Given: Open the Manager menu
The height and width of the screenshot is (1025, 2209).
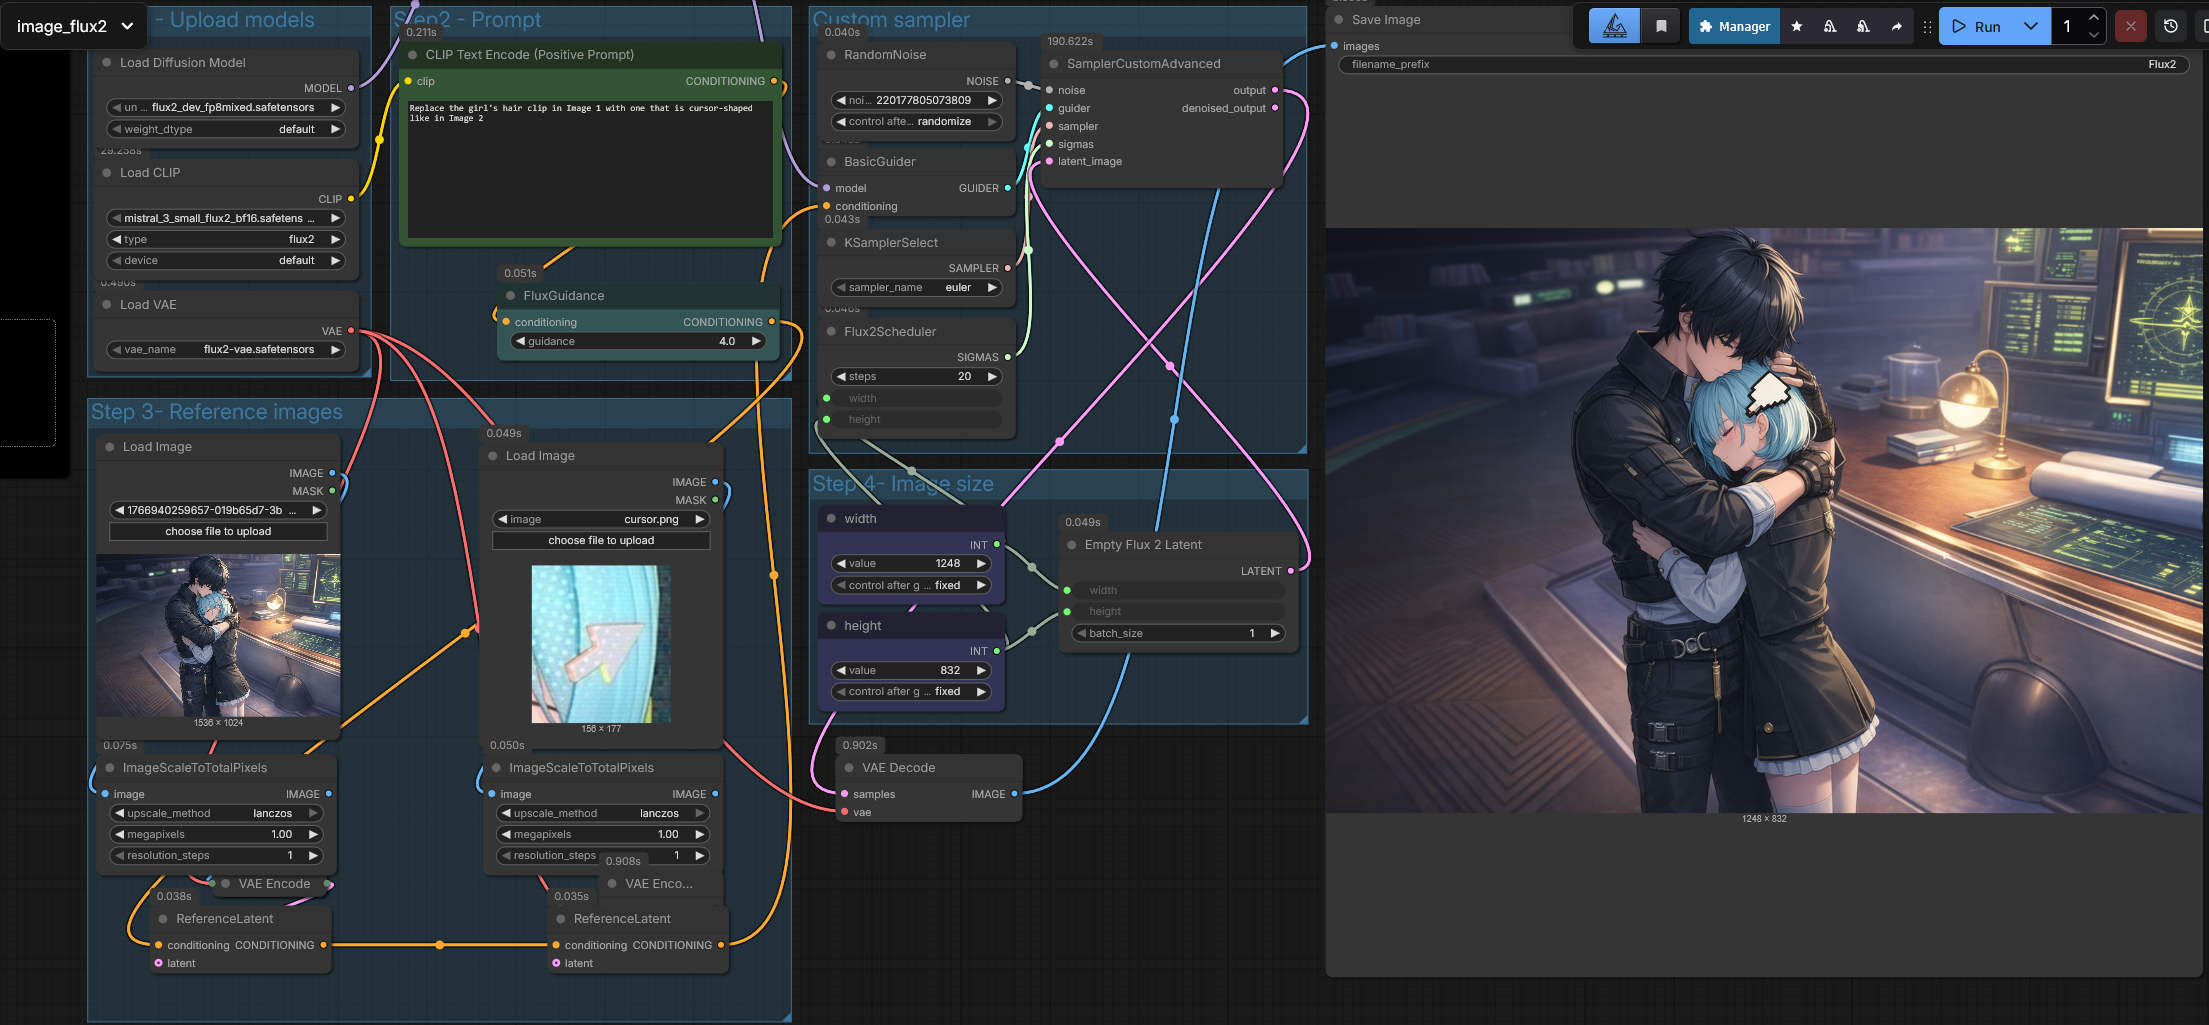Looking at the screenshot, I should 1734,27.
